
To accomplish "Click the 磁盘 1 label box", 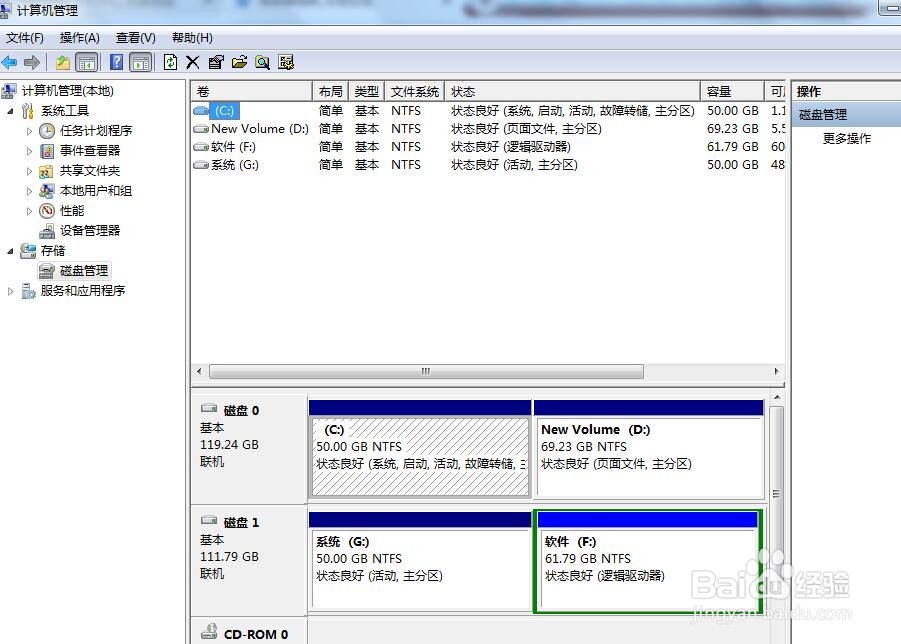I will (250, 561).
